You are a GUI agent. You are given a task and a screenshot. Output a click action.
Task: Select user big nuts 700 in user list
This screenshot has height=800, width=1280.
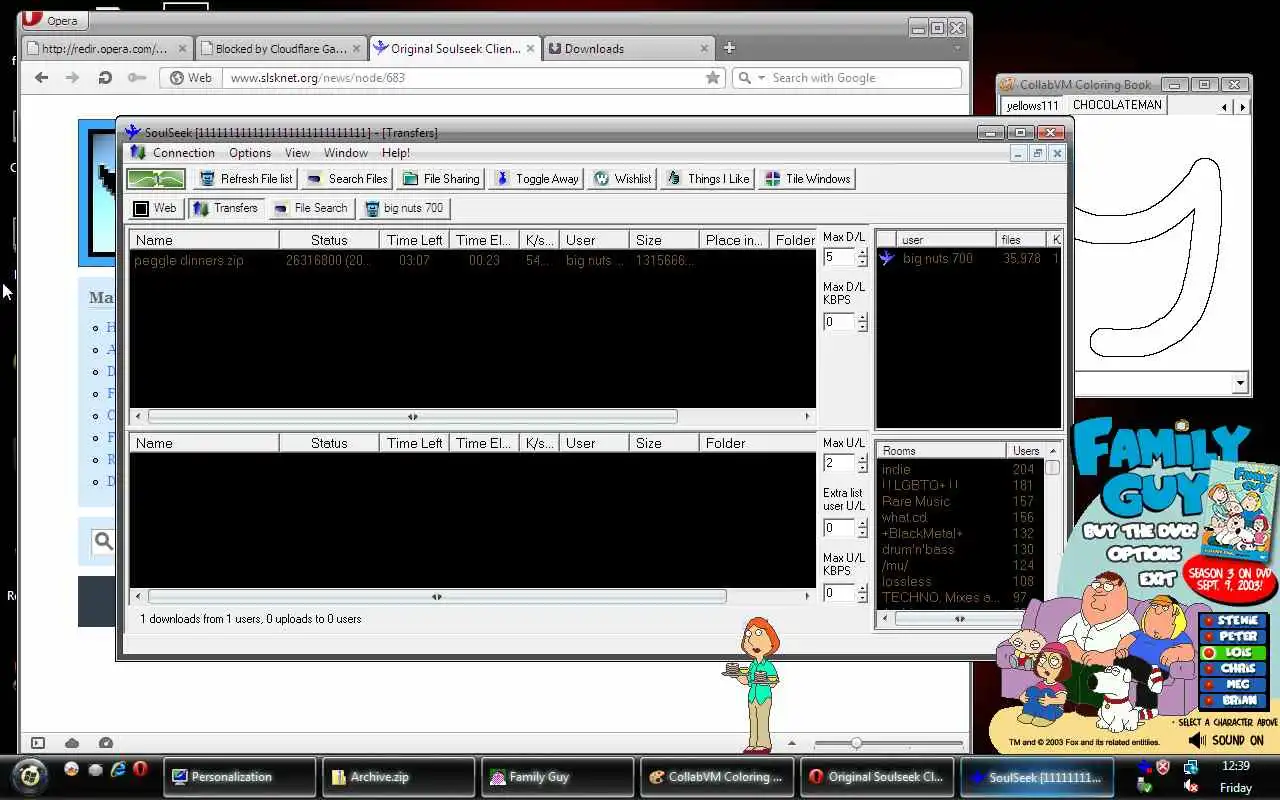[x=968, y=258]
